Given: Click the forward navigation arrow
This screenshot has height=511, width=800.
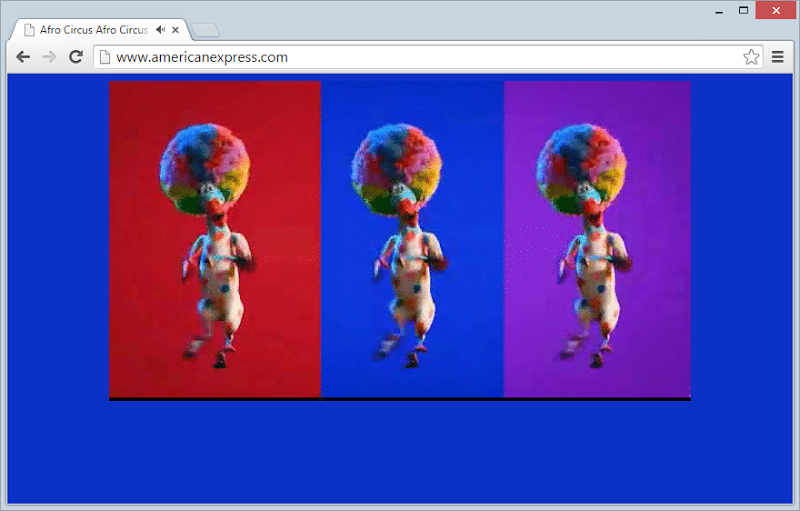Looking at the screenshot, I should (x=49, y=57).
